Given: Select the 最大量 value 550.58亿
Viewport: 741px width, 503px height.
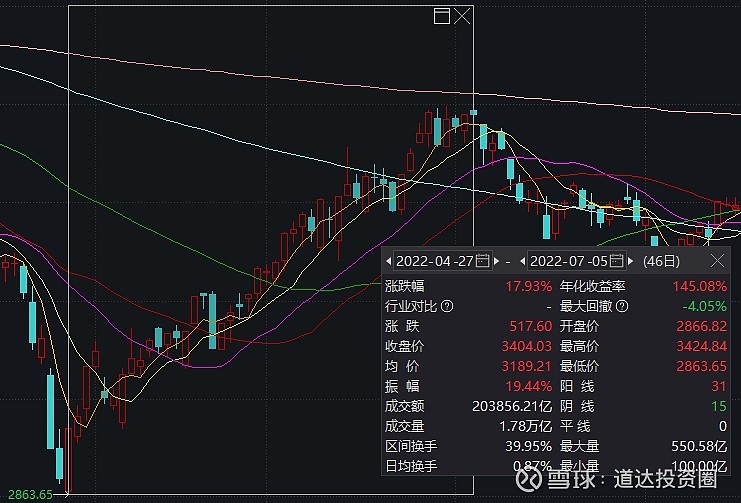Looking at the screenshot, I should click(x=699, y=446).
